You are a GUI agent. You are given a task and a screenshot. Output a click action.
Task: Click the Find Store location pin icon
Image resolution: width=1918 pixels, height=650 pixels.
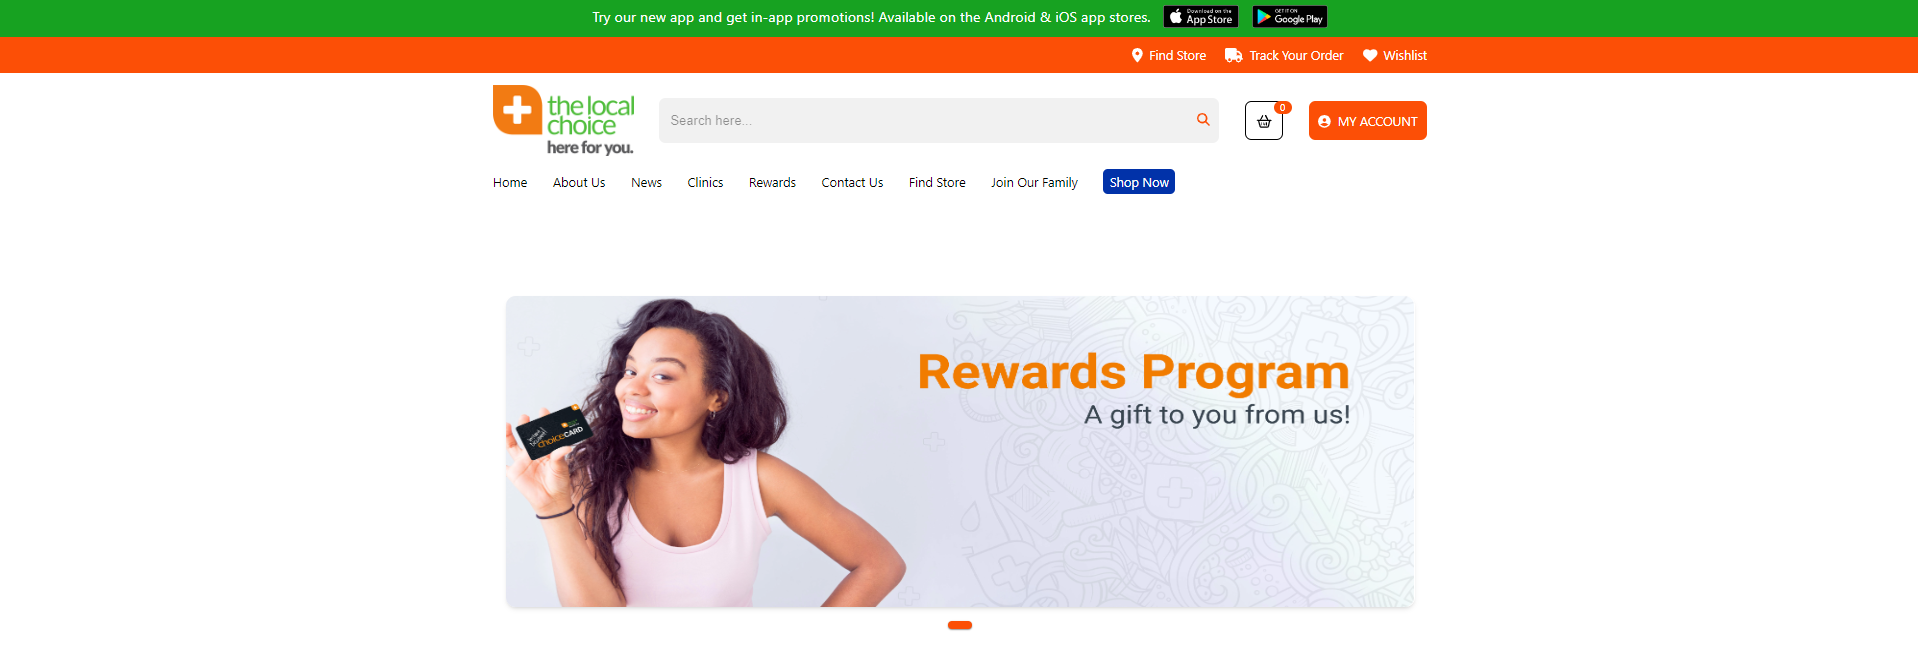pyautogui.click(x=1137, y=56)
